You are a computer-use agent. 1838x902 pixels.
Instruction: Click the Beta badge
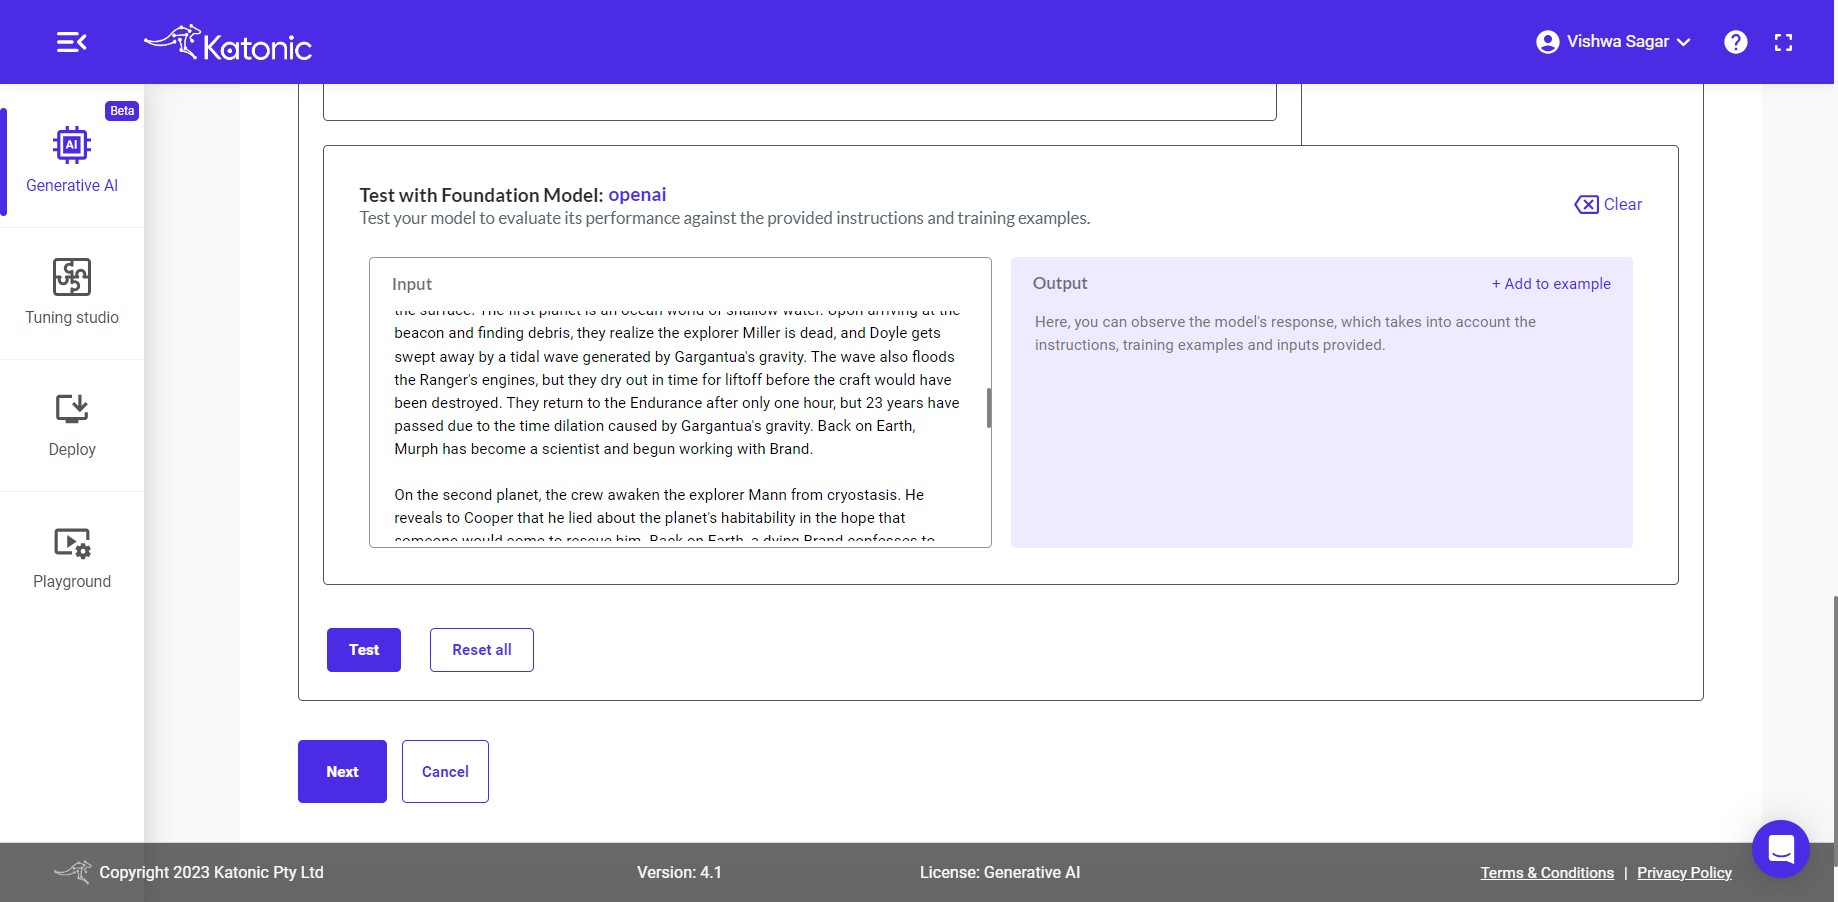(122, 111)
